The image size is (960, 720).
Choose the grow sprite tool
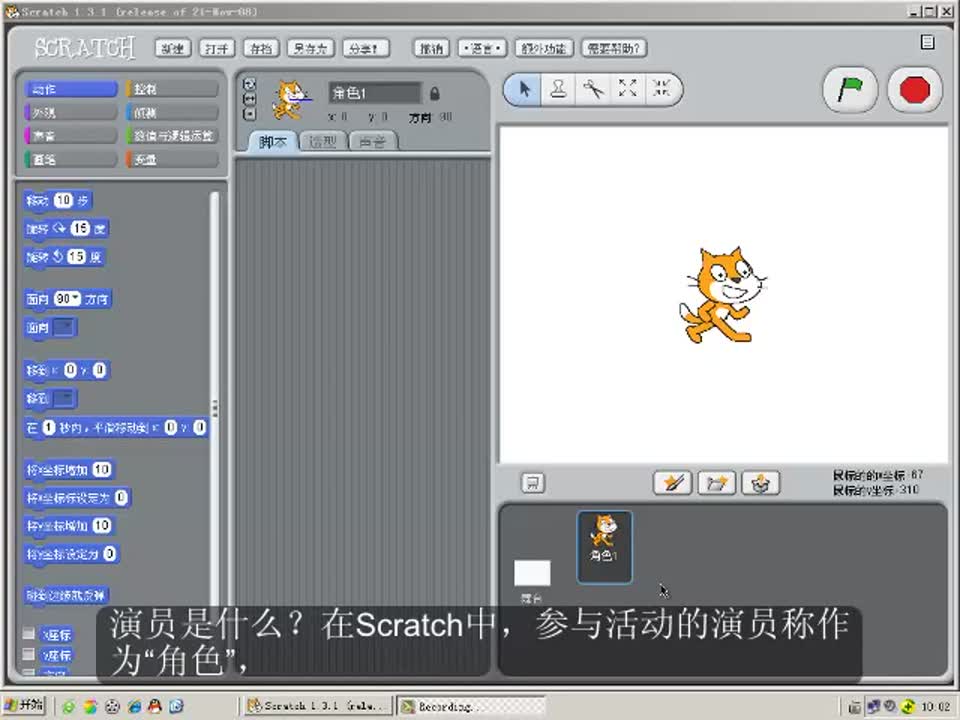pos(627,89)
